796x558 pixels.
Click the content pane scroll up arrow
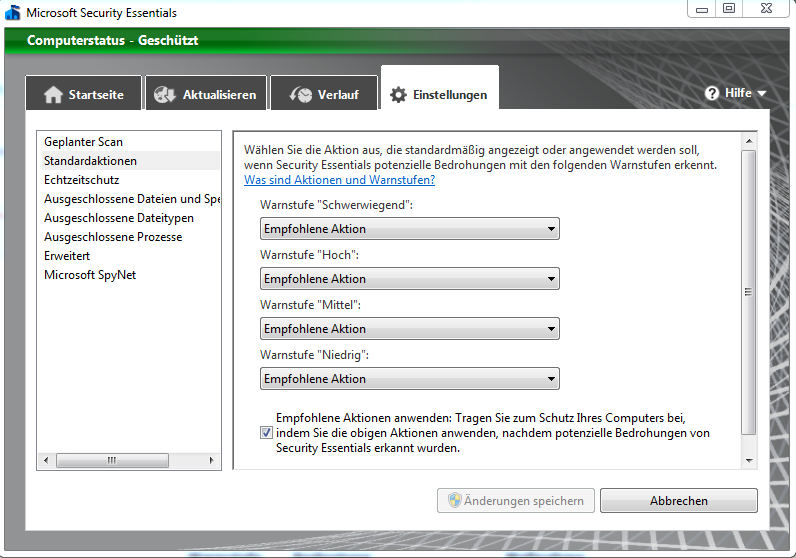(x=749, y=140)
